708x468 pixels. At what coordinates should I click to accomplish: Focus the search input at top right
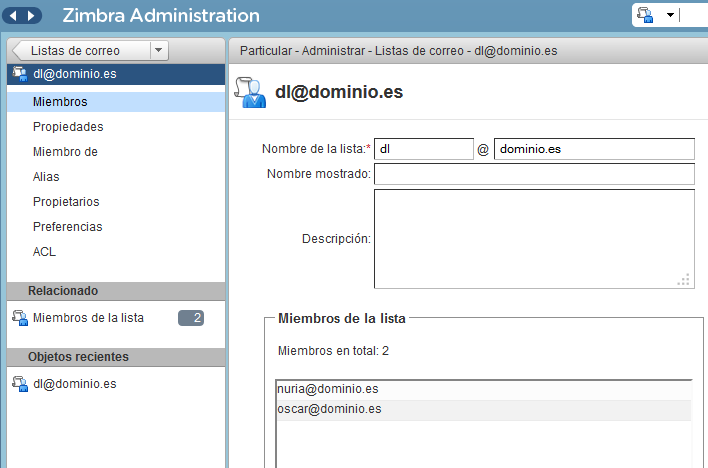pos(694,15)
